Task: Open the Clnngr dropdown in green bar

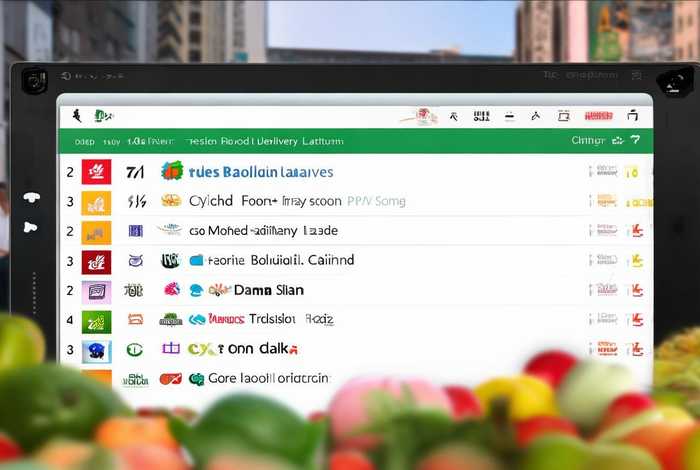Action: tap(588, 141)
